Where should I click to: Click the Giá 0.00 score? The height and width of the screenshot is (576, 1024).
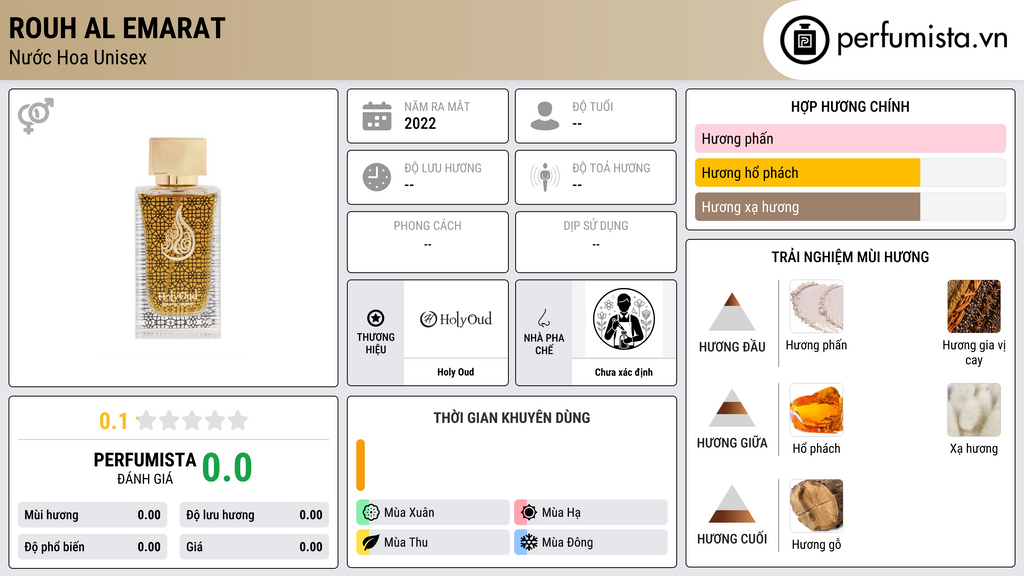(254, 547)
